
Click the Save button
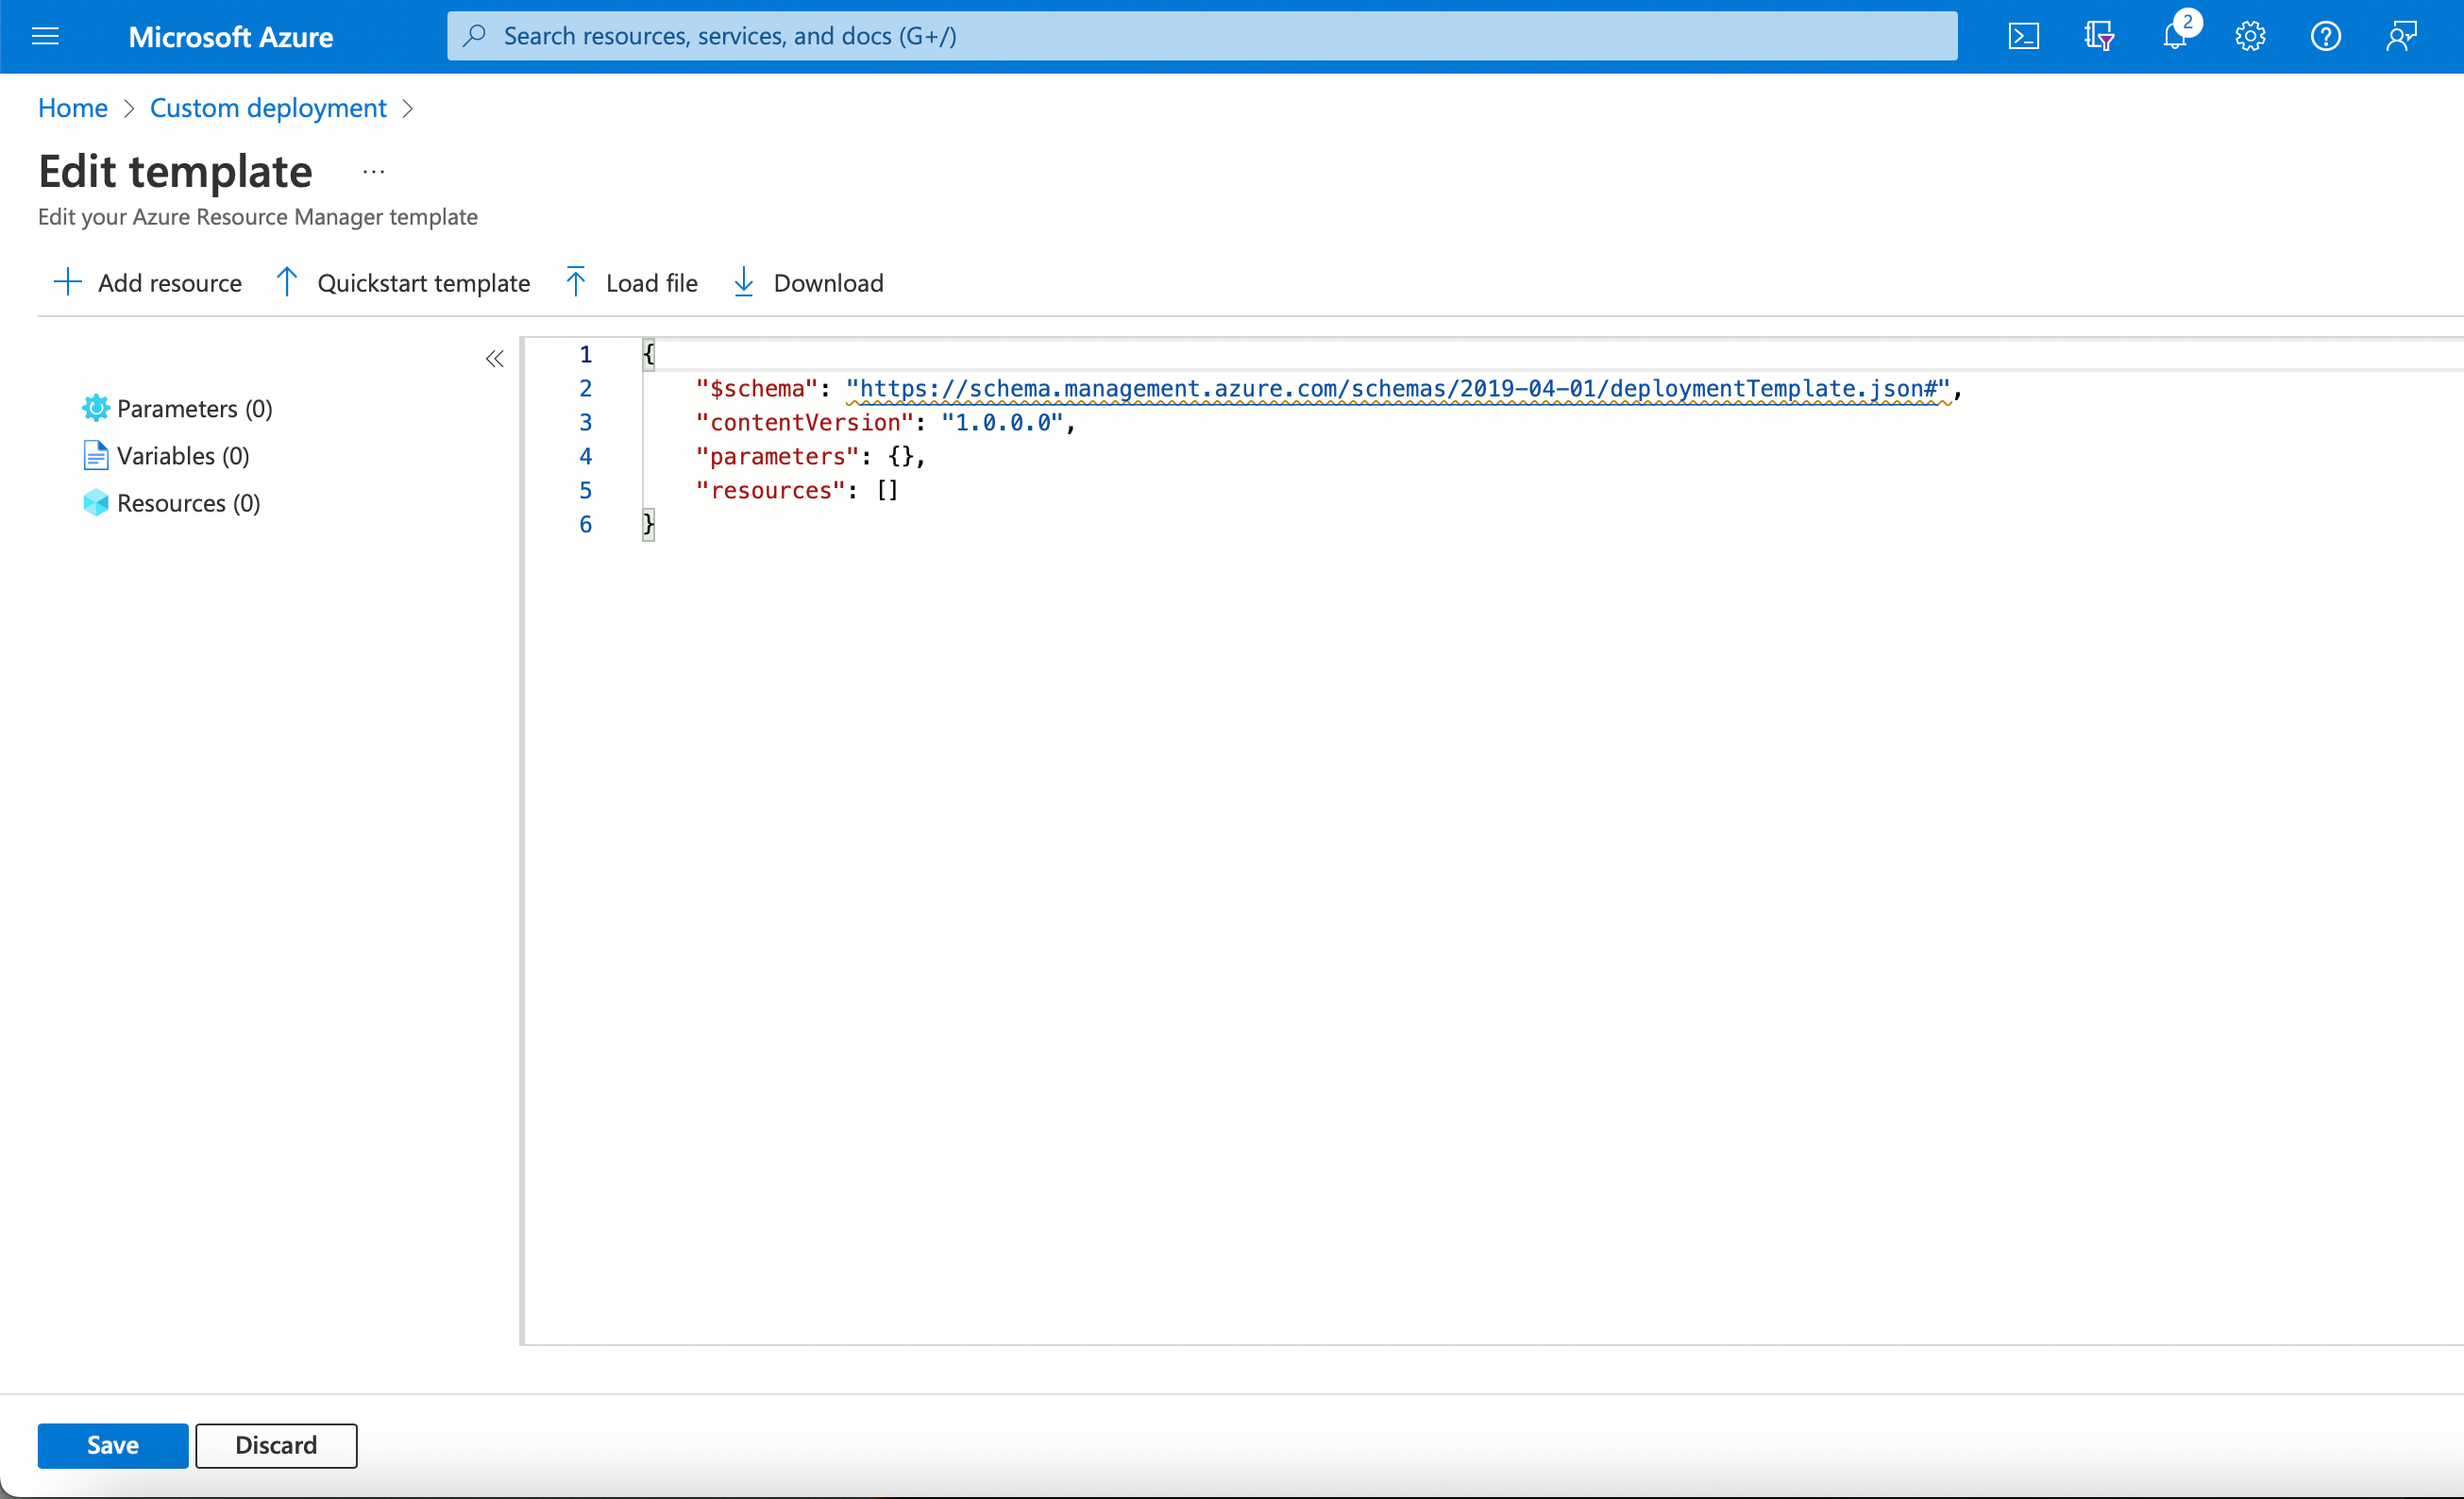[112, 1445]
